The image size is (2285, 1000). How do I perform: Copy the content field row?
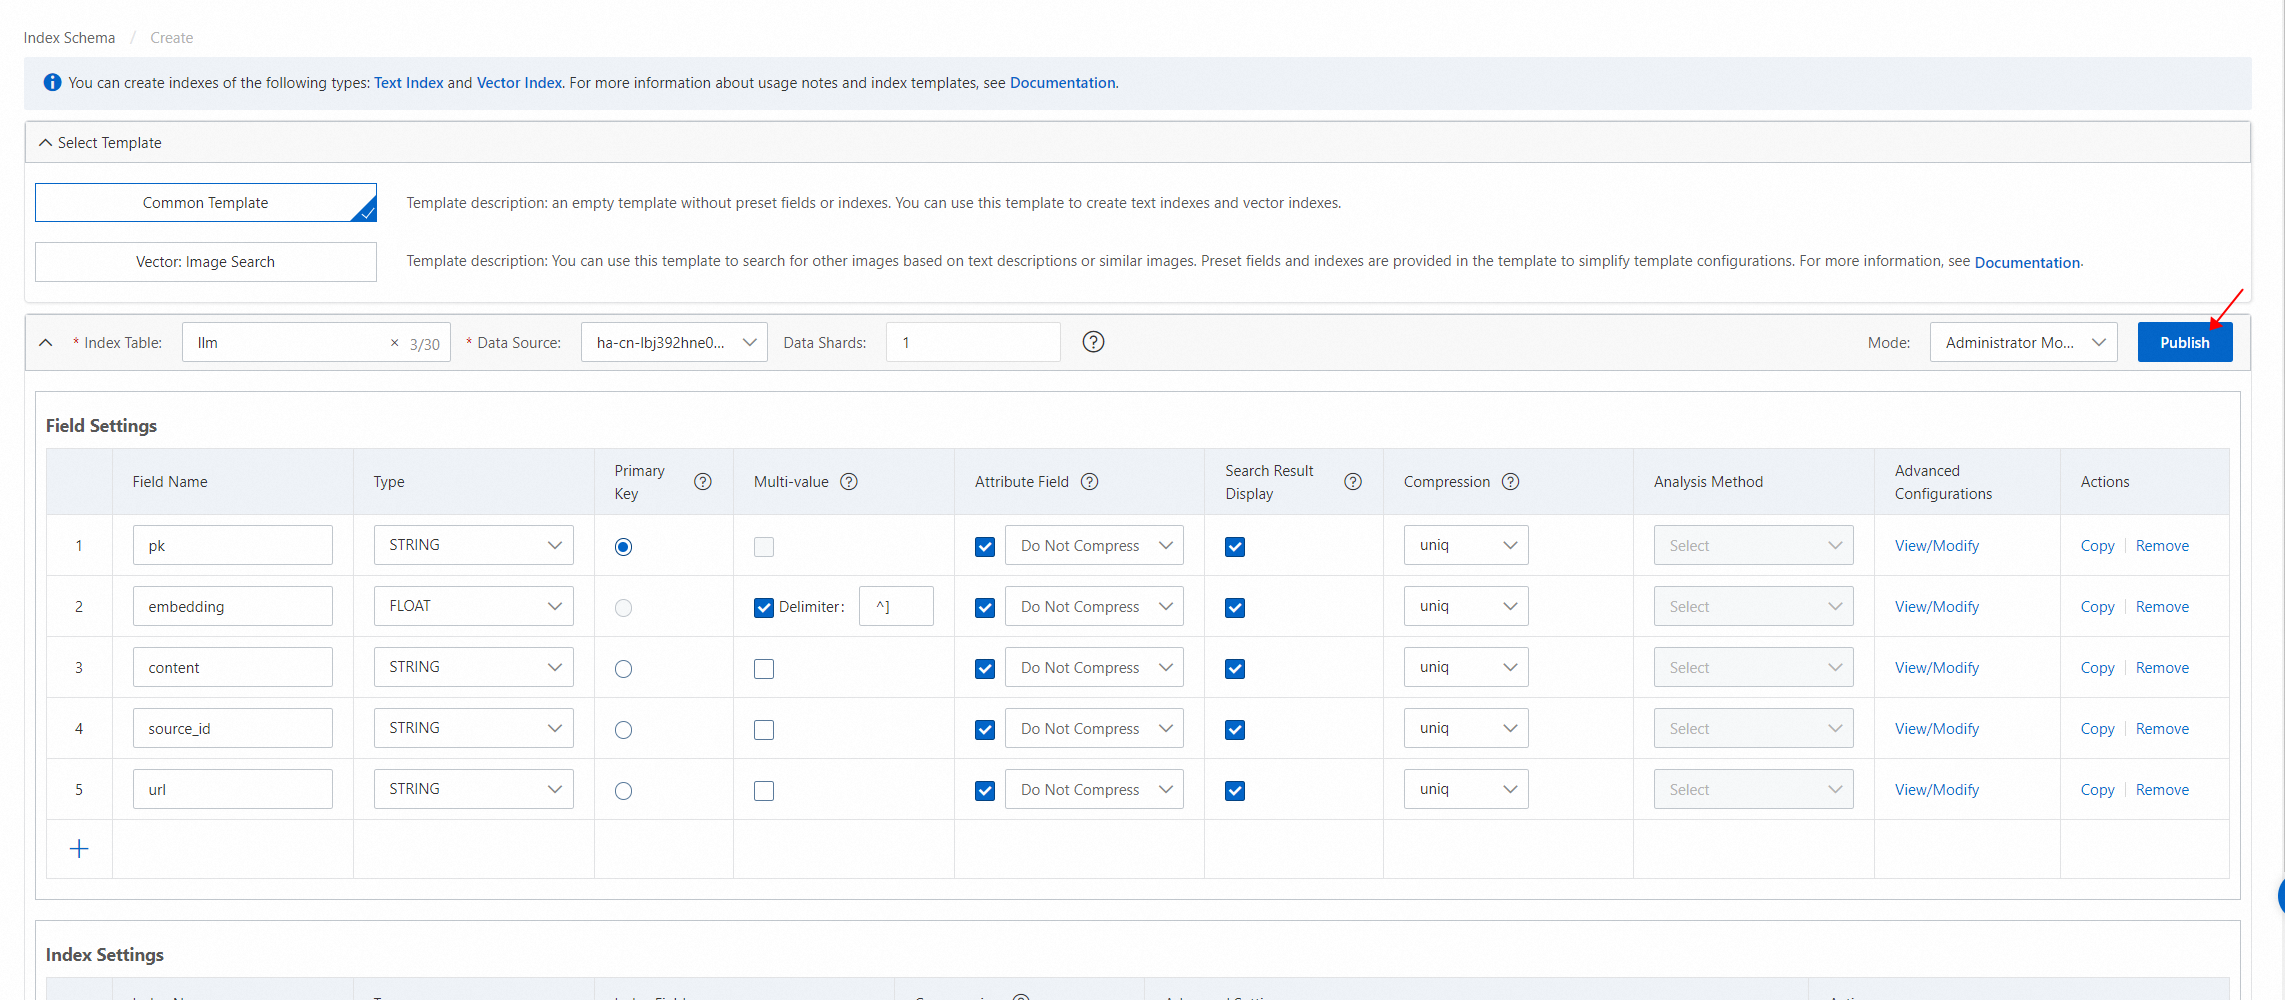click(2097, 668)
